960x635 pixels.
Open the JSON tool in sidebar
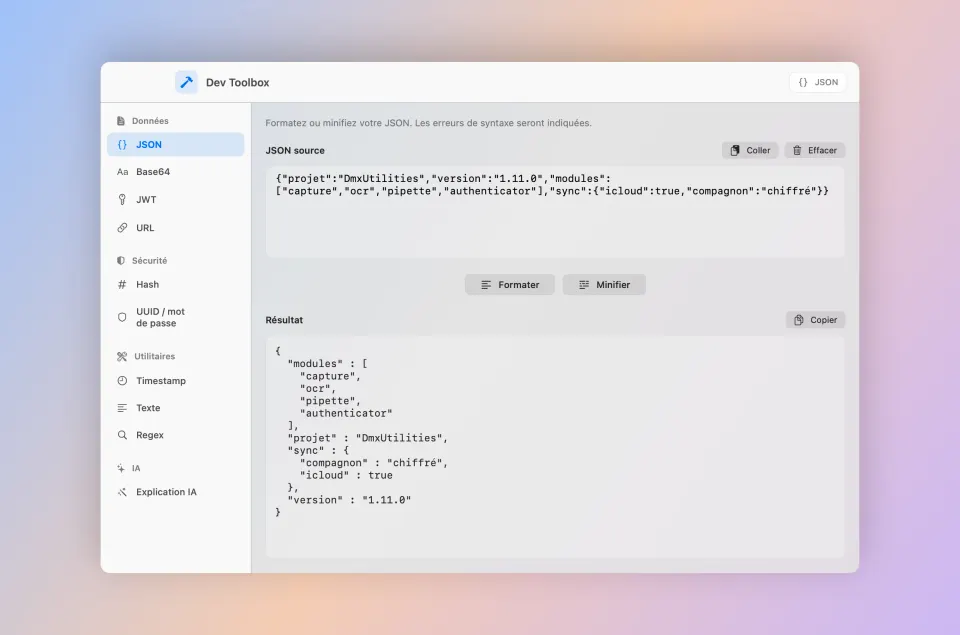tap(176, 145)
